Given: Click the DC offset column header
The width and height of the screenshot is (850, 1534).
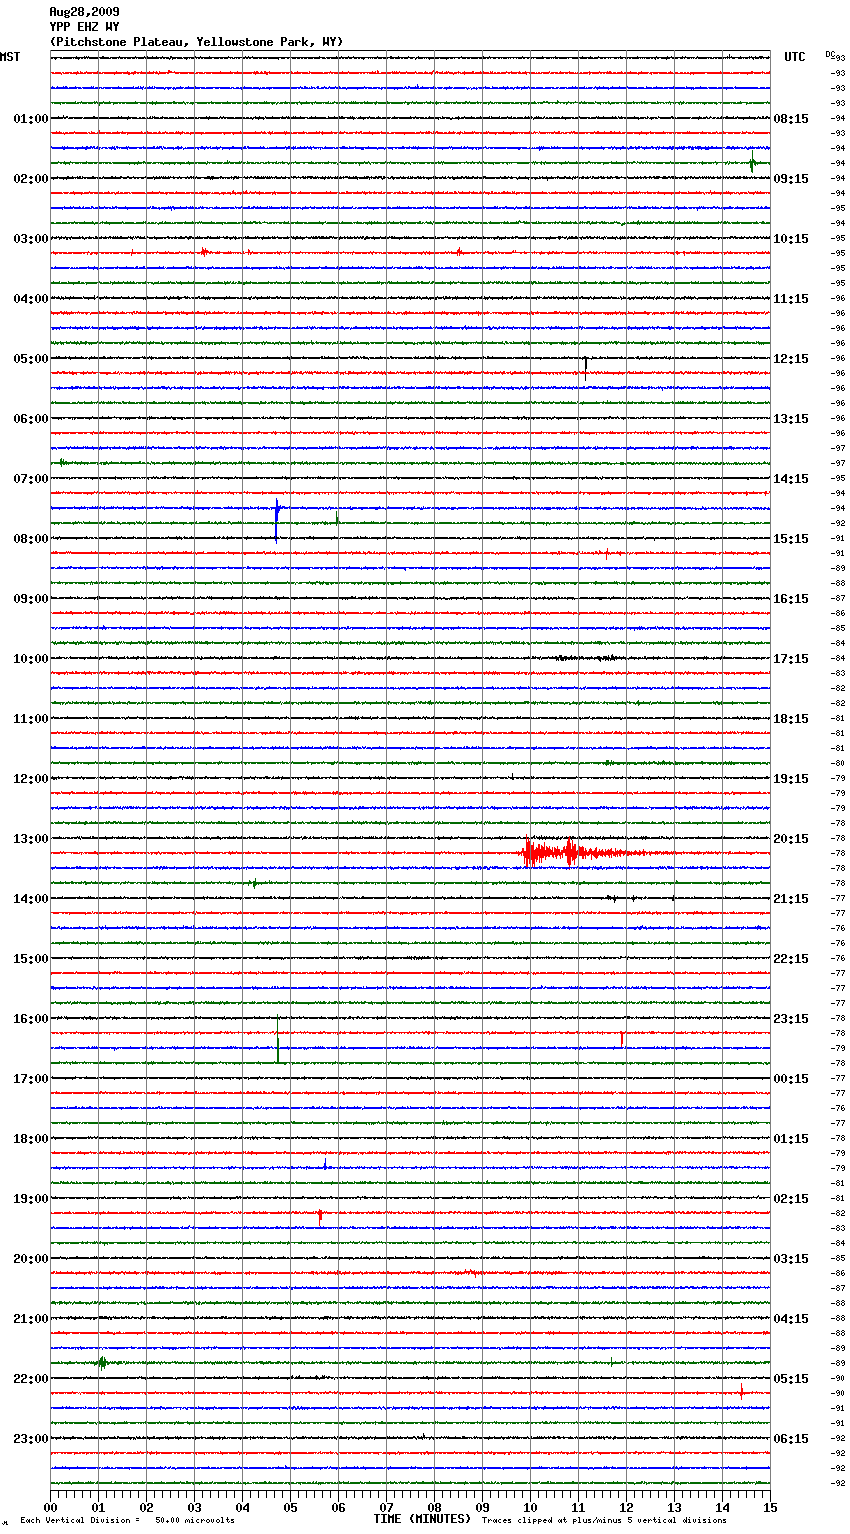Looking at the screenshot, I should [x=830, y=54].
